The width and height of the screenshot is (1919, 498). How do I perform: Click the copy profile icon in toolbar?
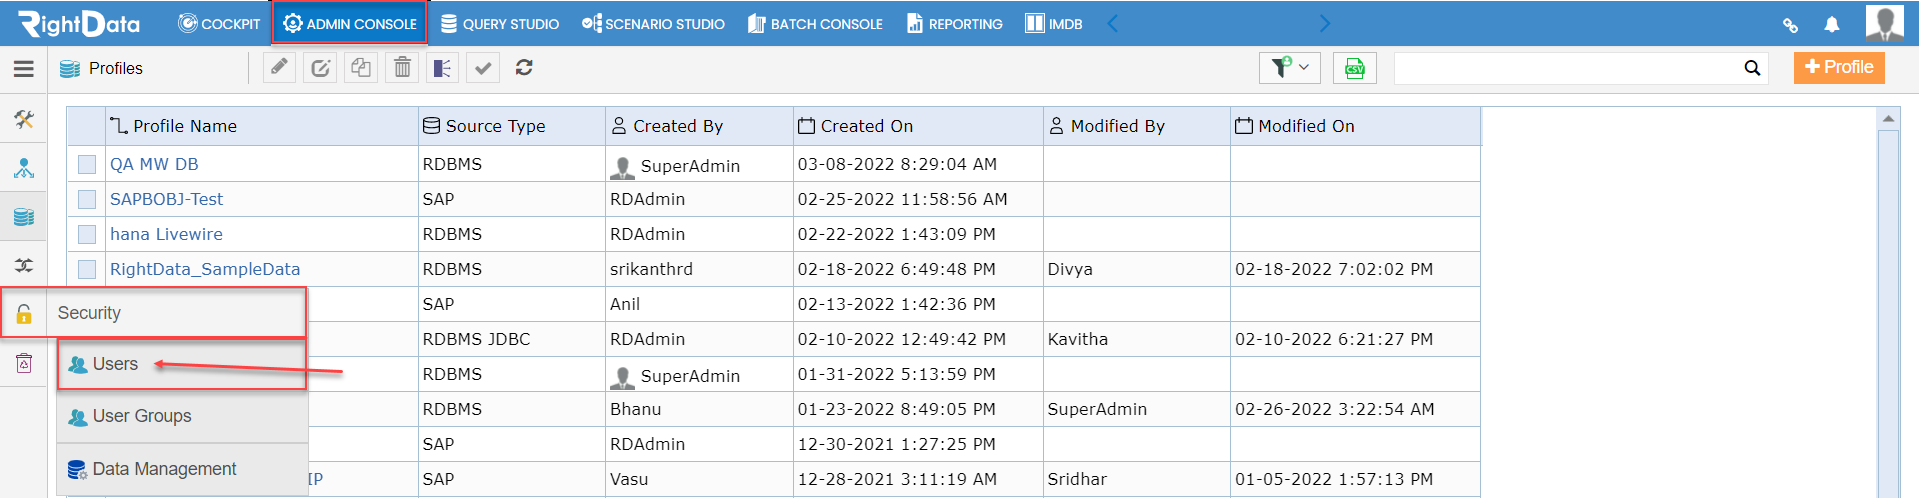pyautogui.click(x=361, y=67)
